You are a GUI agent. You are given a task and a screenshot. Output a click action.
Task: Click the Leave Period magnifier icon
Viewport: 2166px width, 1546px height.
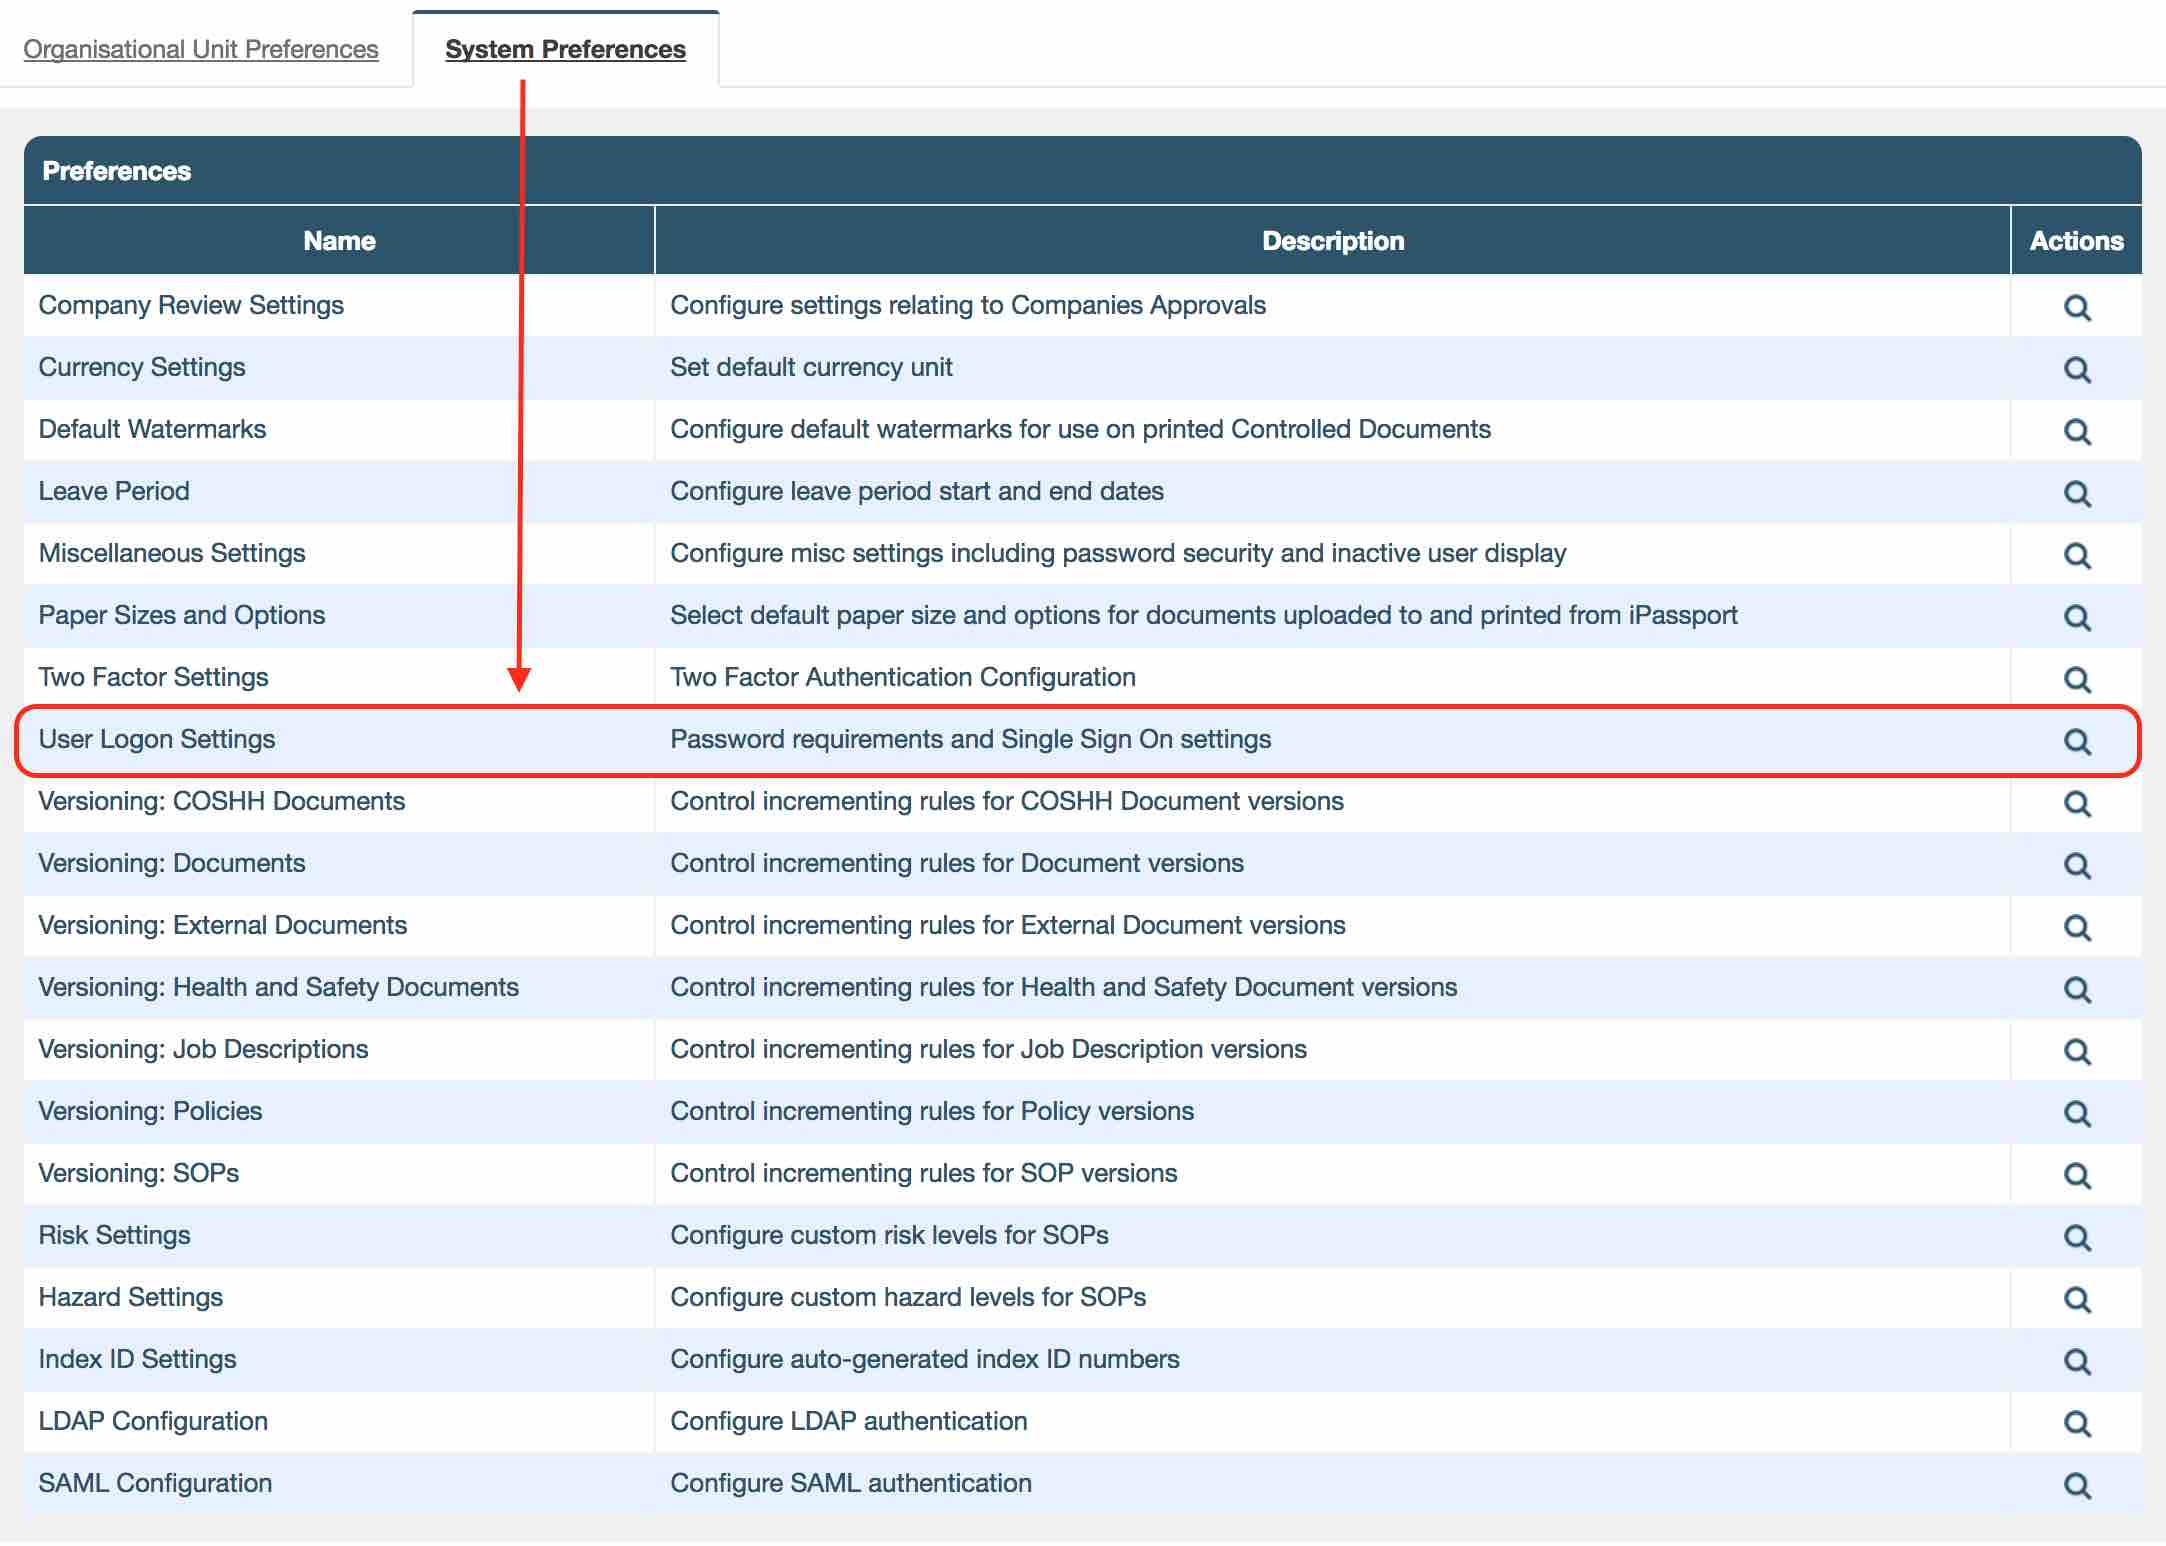(x=2076, y=493)
